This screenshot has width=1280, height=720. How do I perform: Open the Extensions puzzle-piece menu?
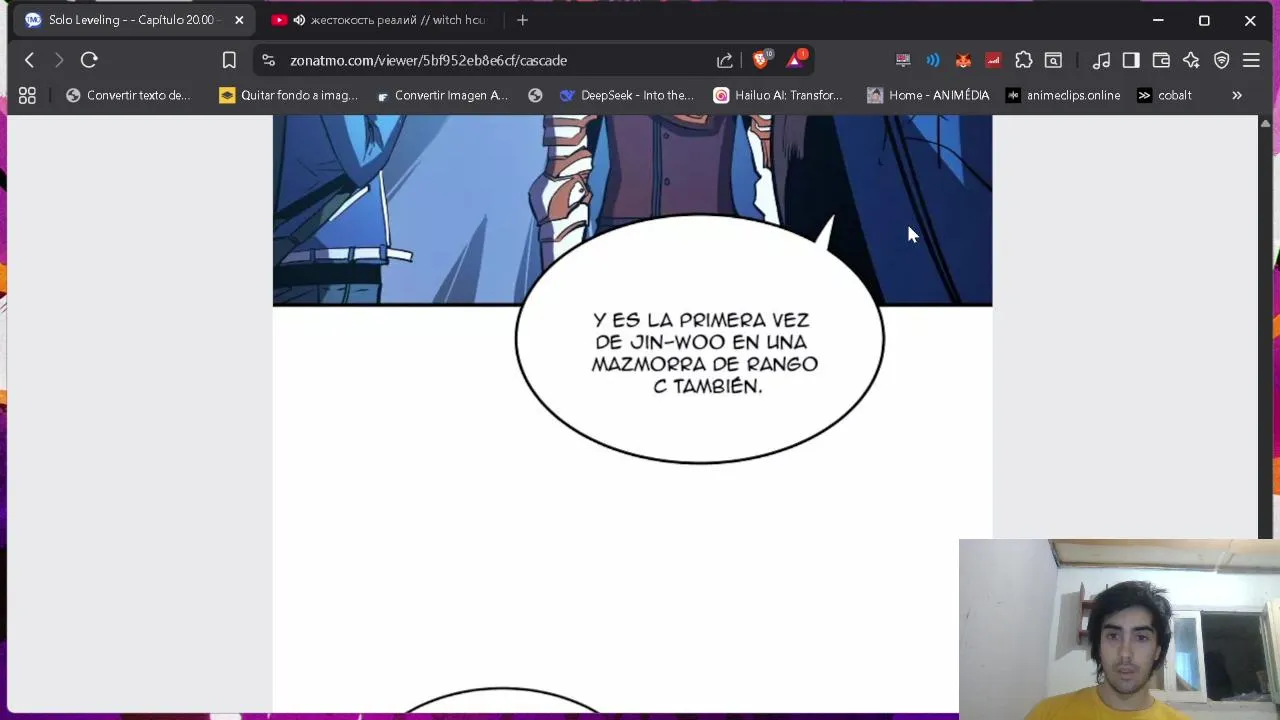[x=1023, y=60]
